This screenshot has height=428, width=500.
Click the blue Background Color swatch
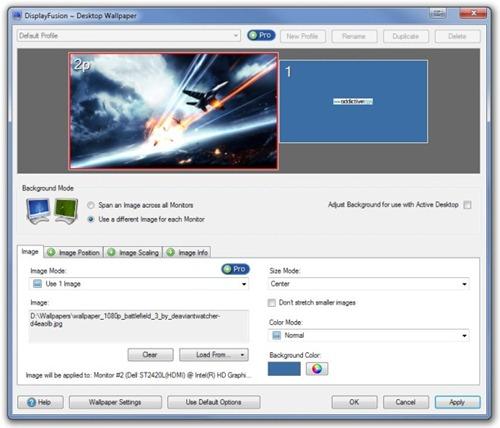[x=284, y=369]
